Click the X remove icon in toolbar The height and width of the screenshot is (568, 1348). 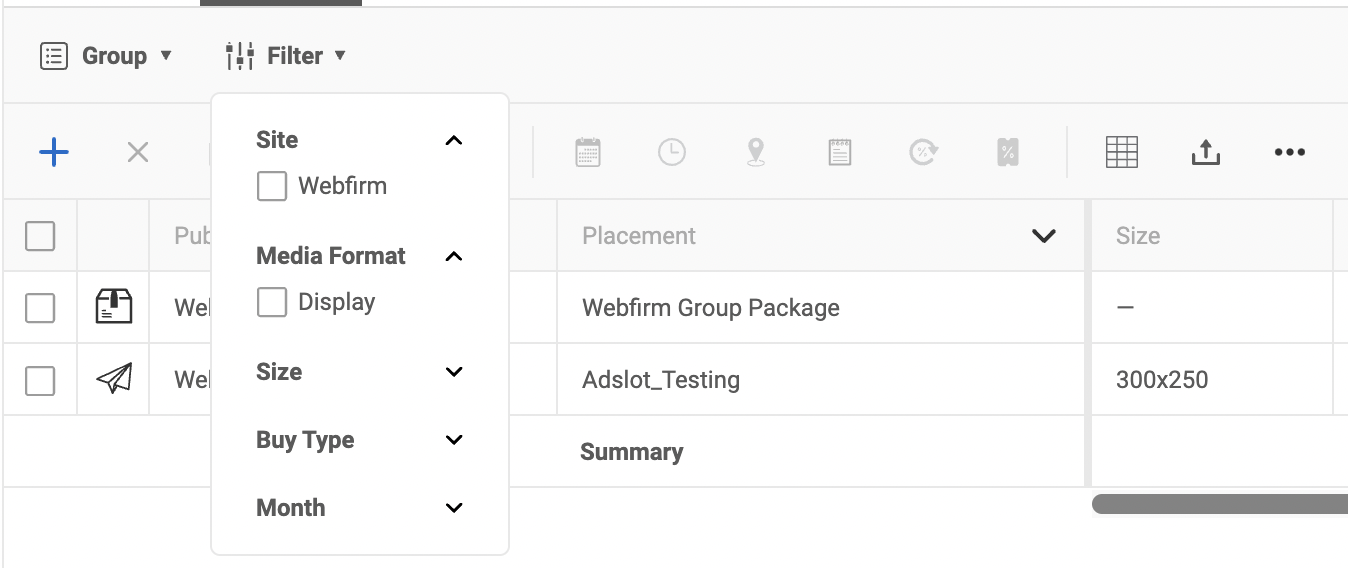pyautogui.click(x=138, y=152)
